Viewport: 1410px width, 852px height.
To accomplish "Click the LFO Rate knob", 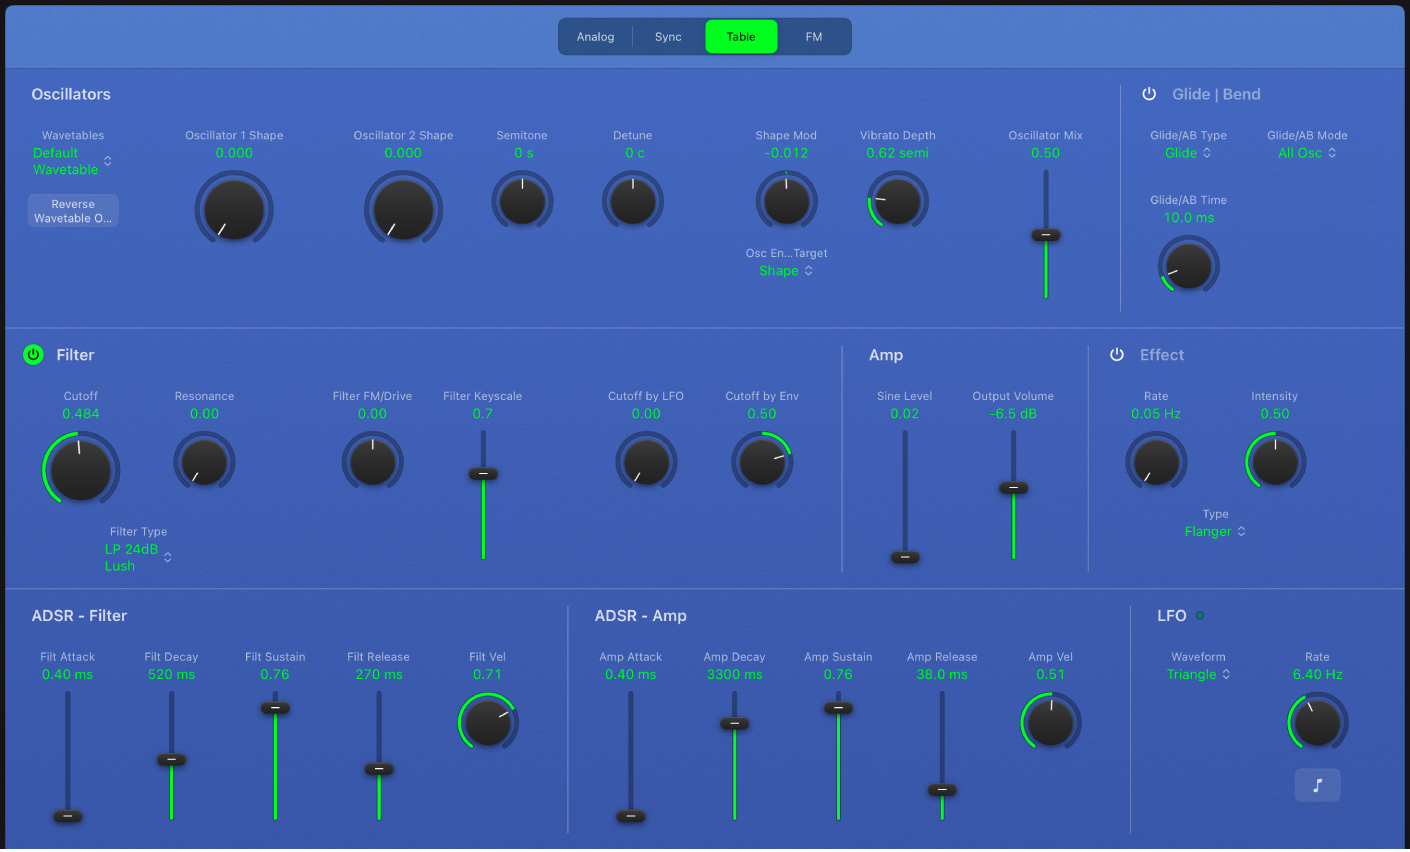I will tap(1317, 722).
